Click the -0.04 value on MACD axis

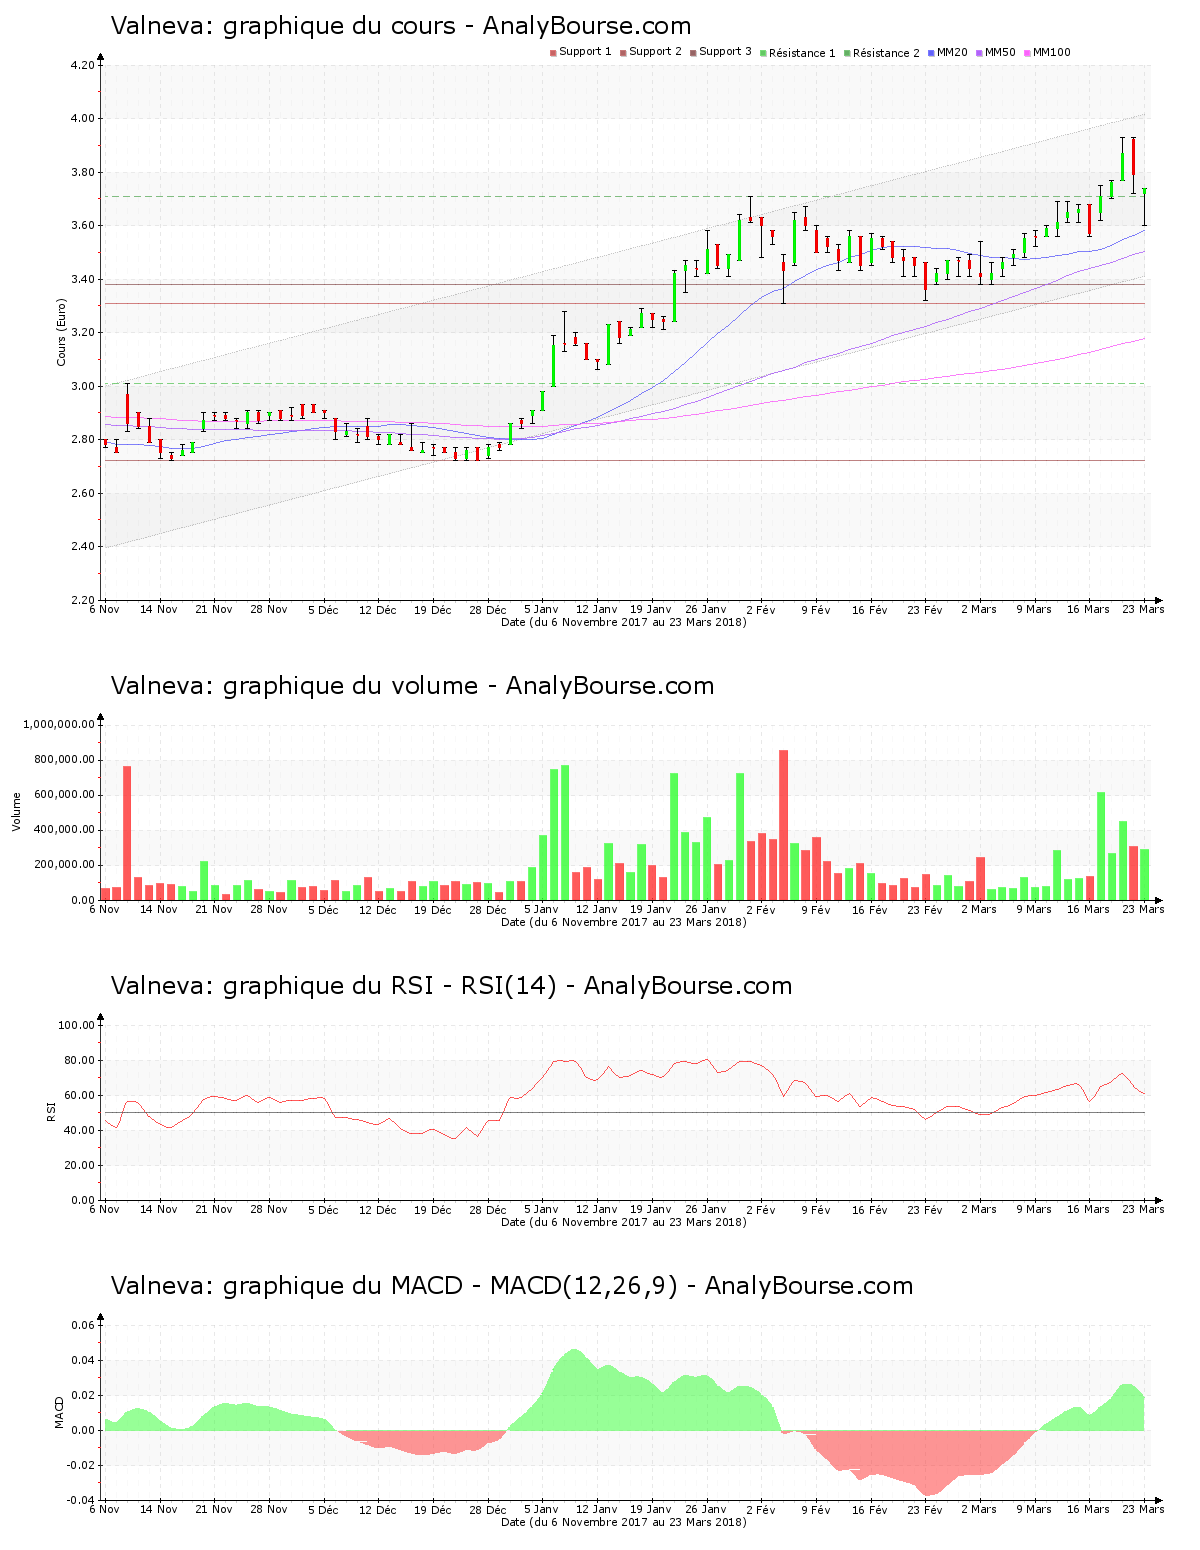coord(81,1500)
